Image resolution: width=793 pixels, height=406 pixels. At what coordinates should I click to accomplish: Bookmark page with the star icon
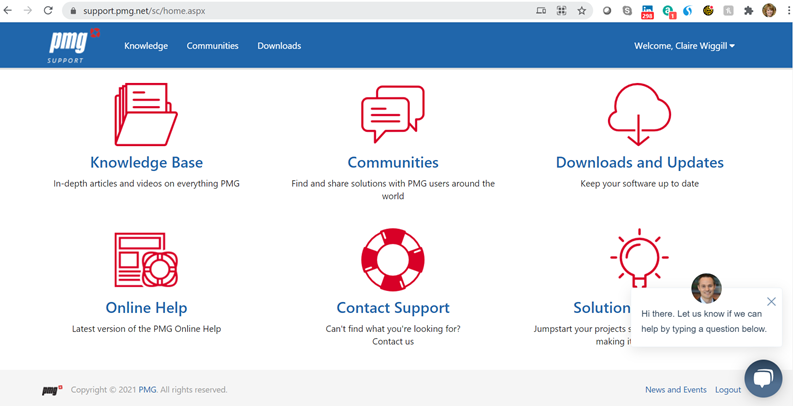582,11
